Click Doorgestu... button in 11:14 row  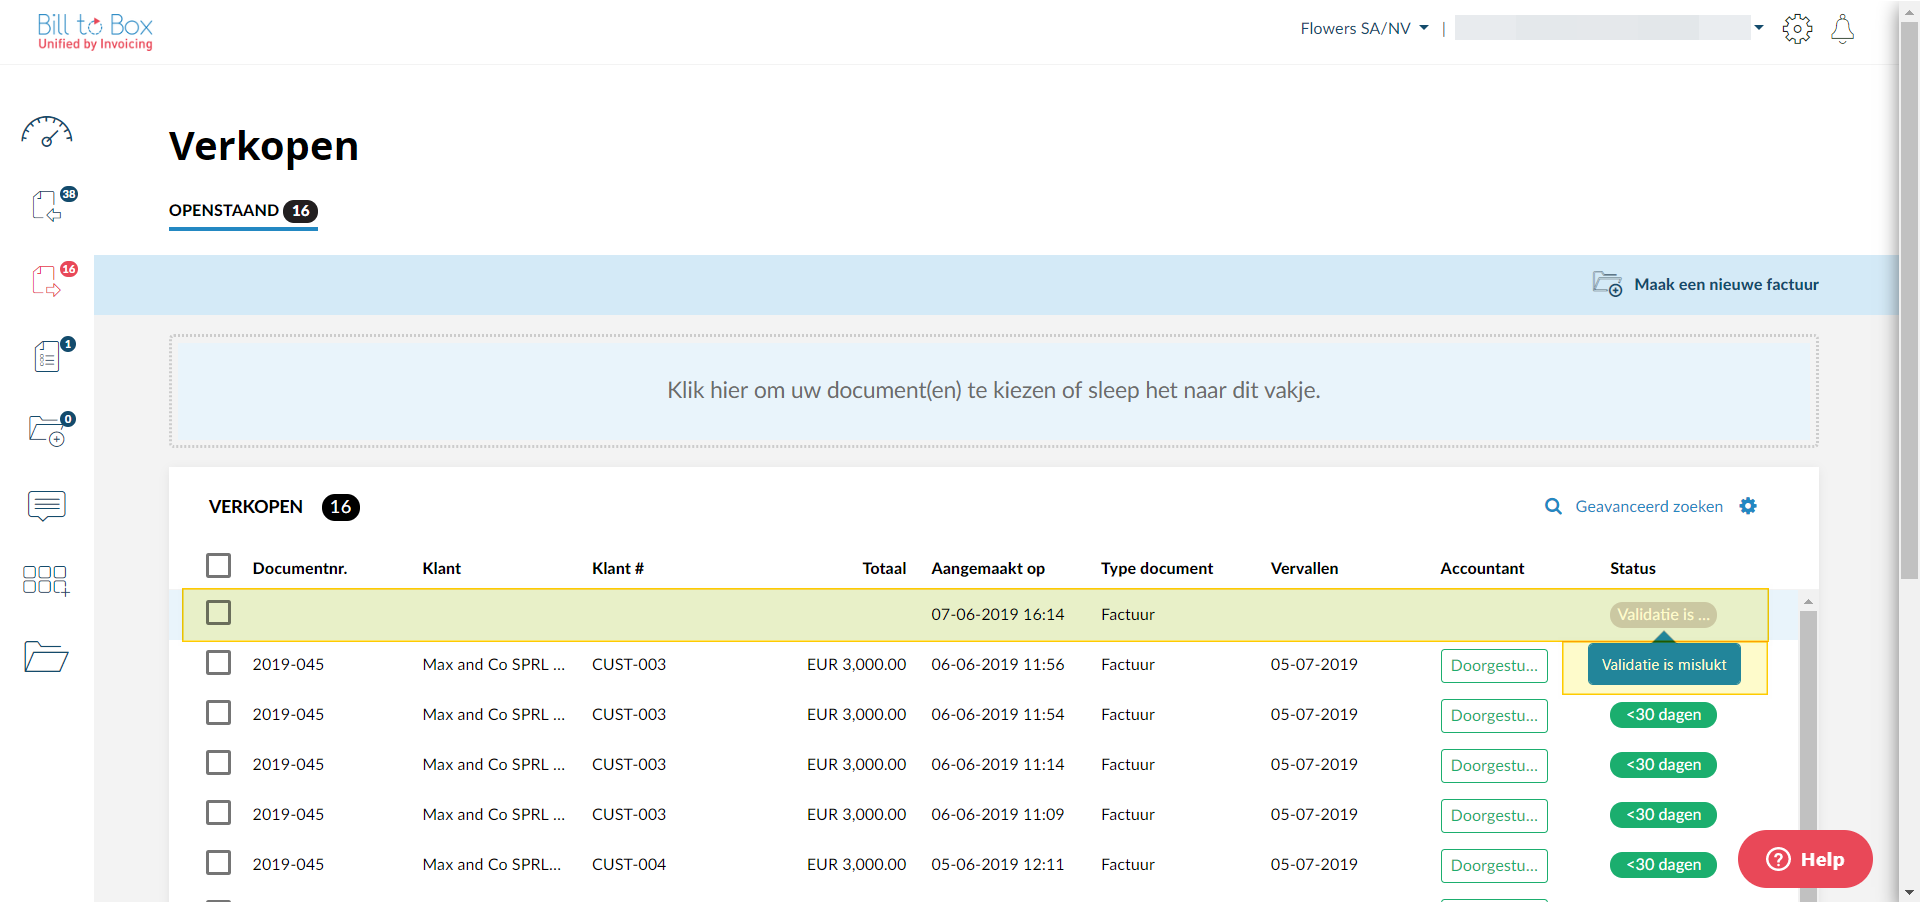[x=1494, y=766]
